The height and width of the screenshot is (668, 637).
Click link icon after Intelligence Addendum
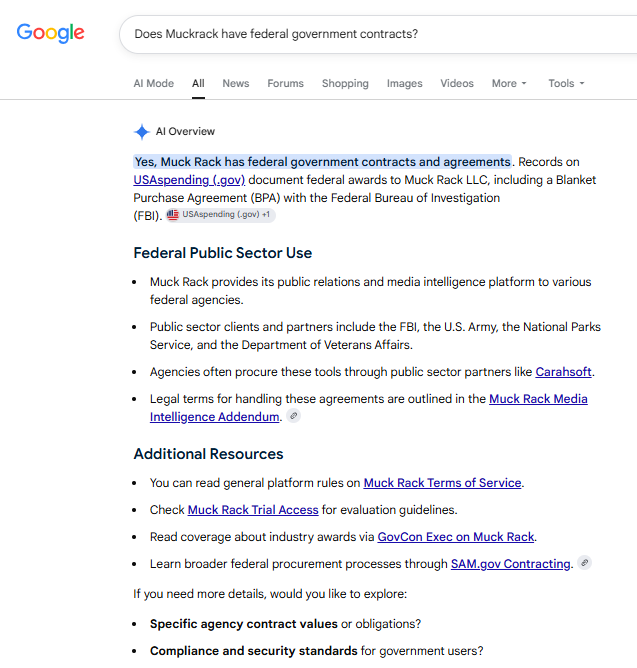click(x=293, y=416)
